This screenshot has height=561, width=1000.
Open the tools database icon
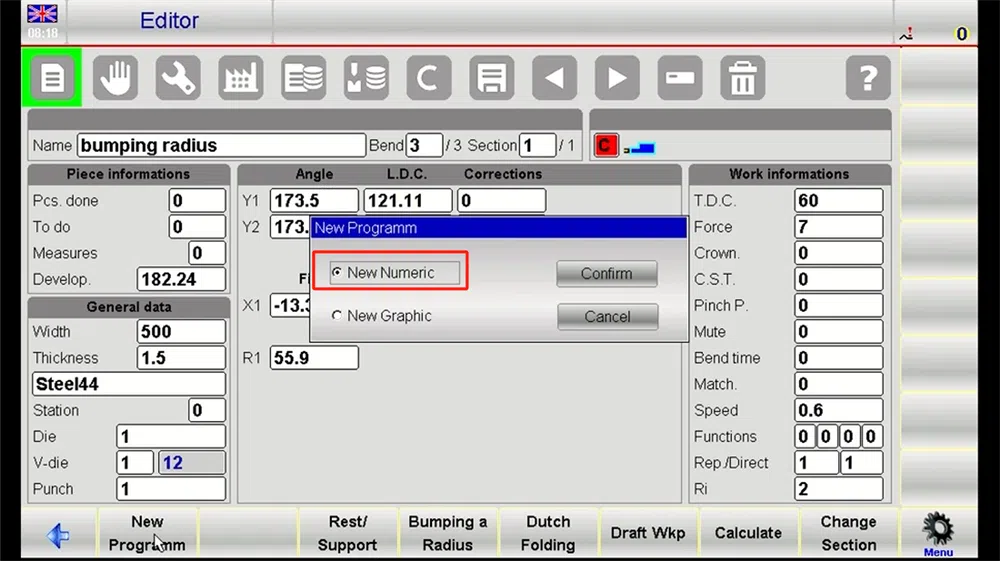click(366, 78)
